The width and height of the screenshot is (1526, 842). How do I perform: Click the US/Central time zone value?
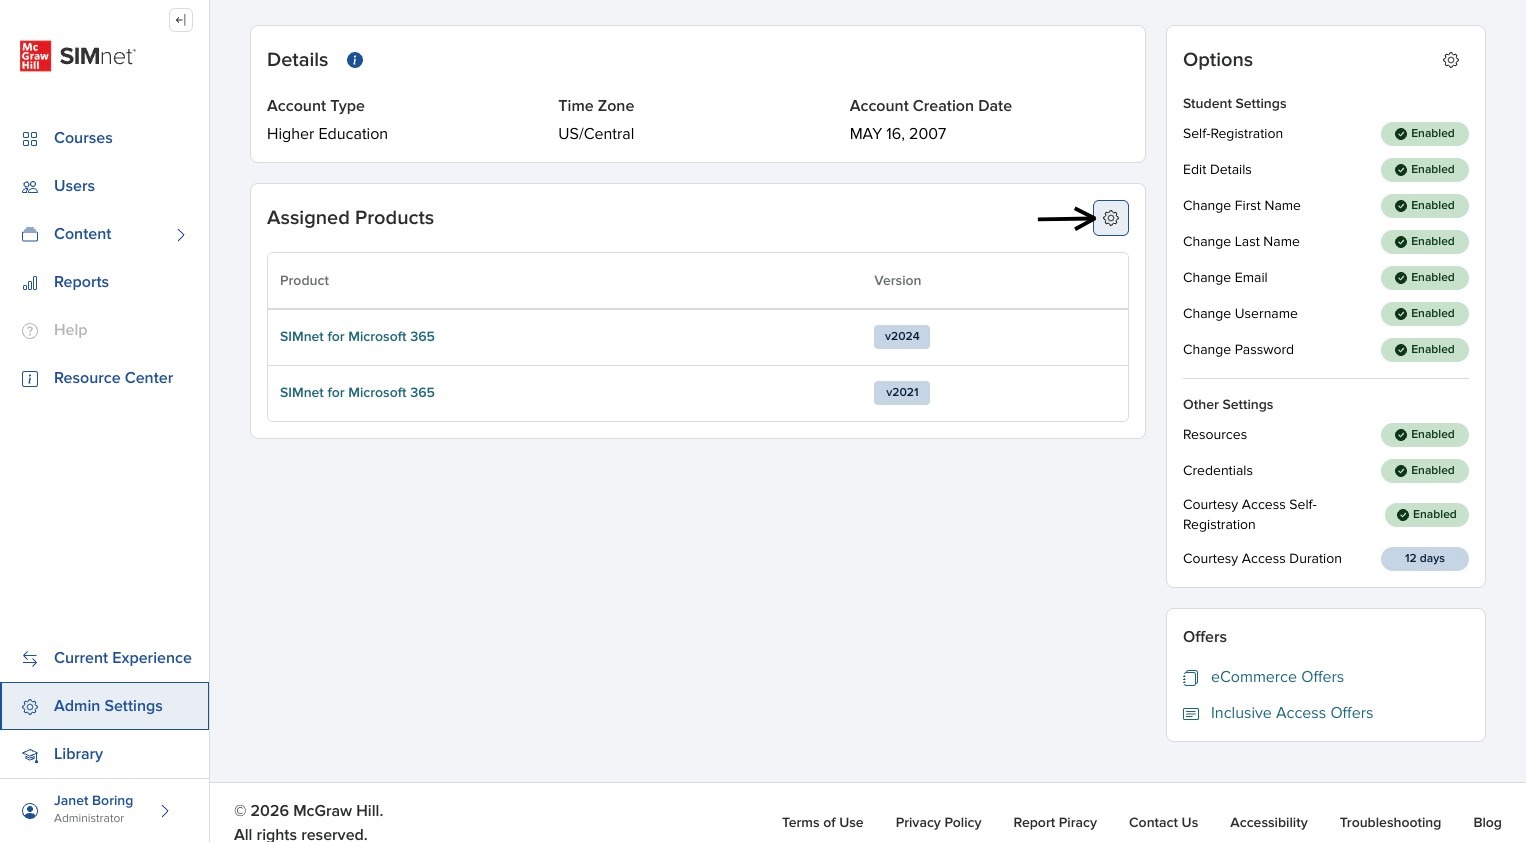tap(596, 134)
